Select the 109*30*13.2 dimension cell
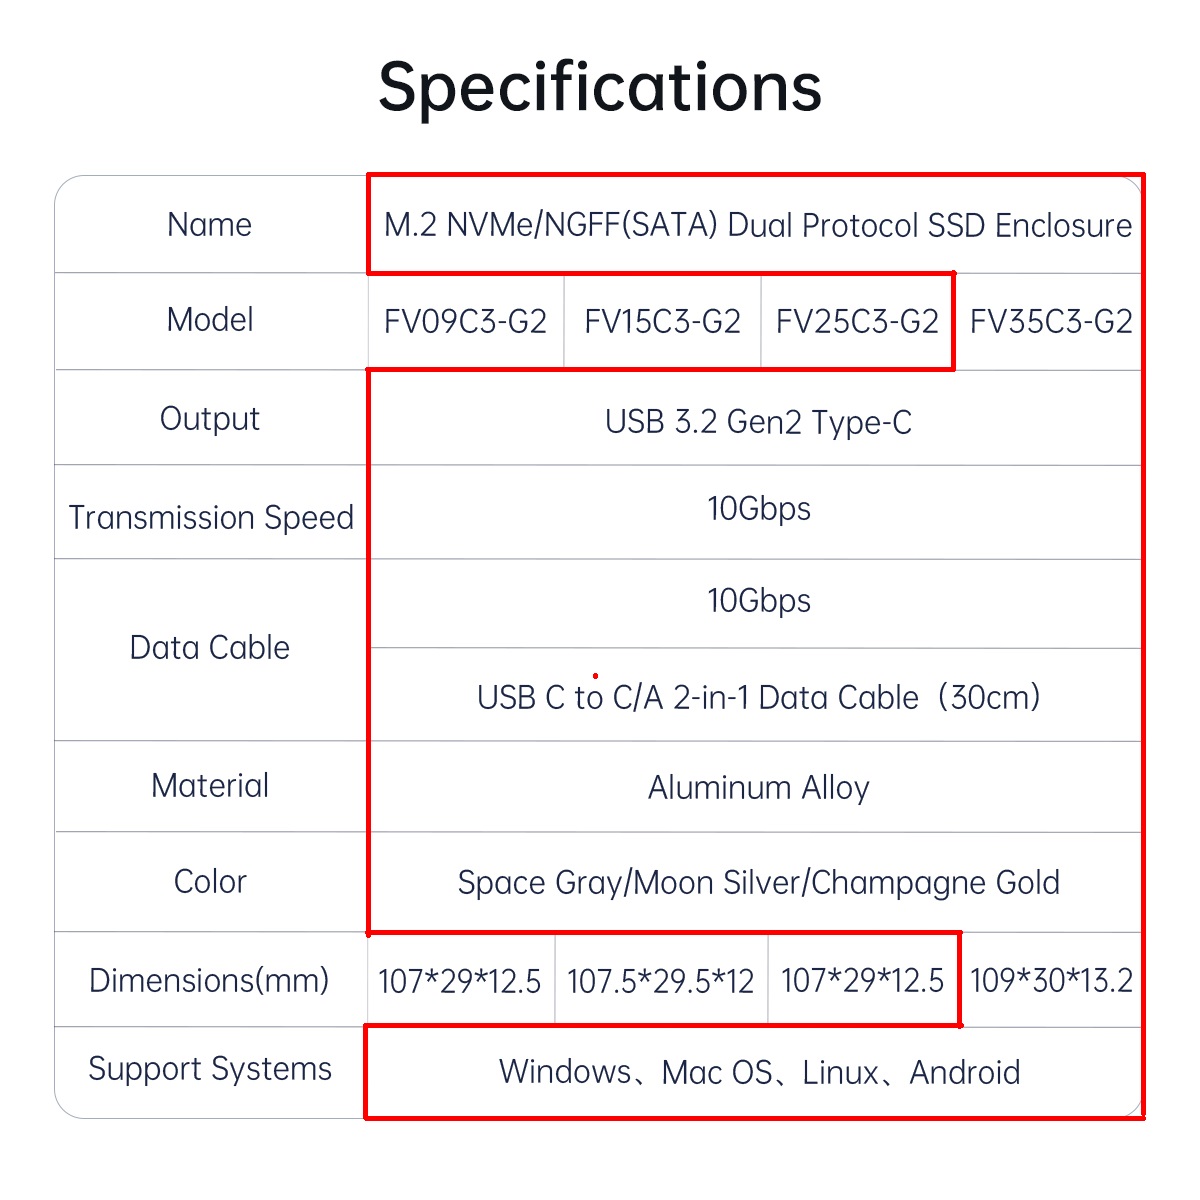This screenshot has width=1200, height=1200. 1051,981
